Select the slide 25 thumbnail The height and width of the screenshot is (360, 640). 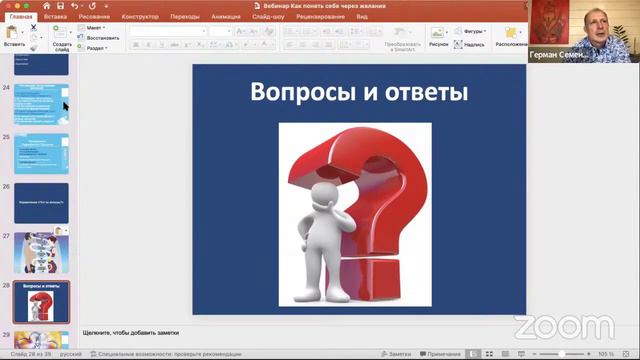point(41,153)
